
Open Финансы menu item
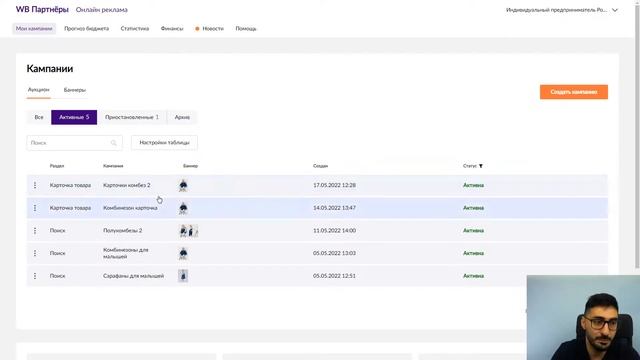pos(172,29)
